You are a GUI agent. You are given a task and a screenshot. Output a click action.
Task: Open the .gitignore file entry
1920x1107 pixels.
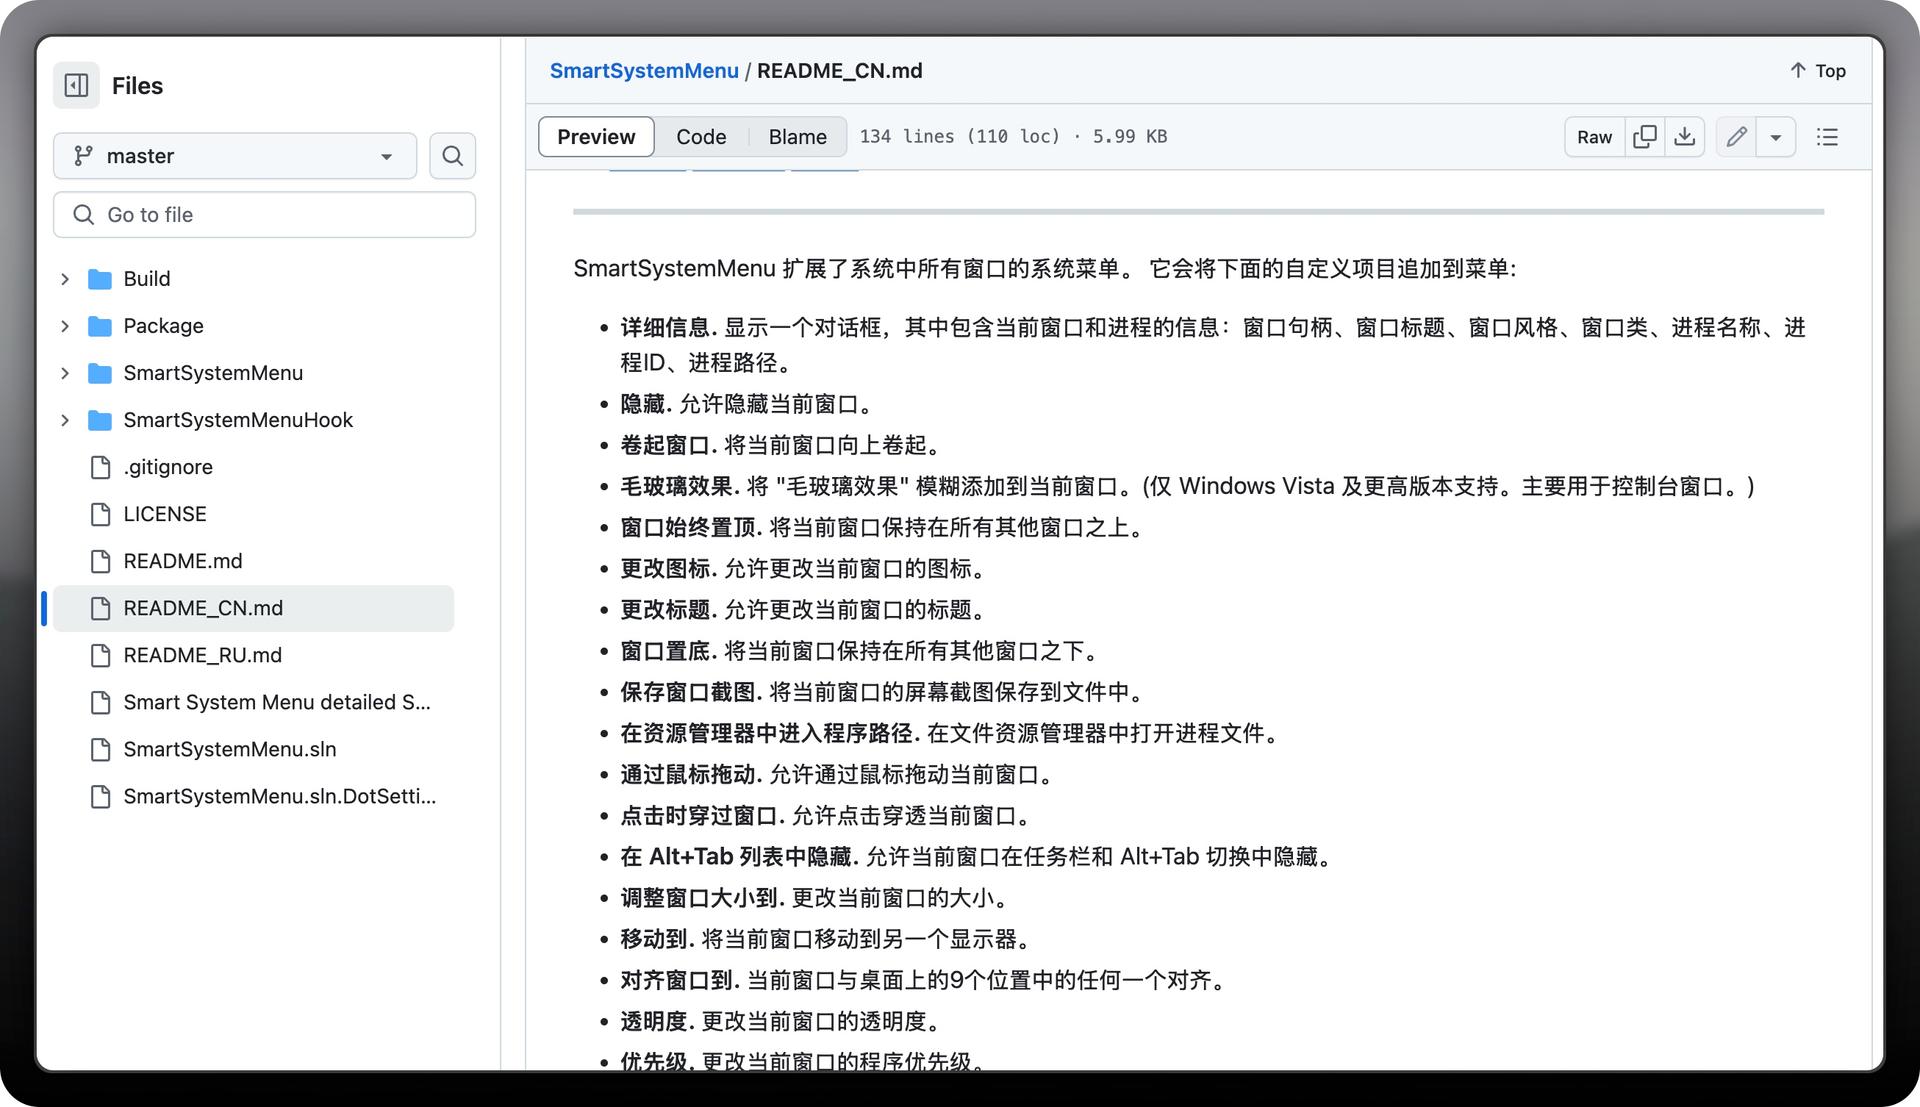tap(168, 467)
